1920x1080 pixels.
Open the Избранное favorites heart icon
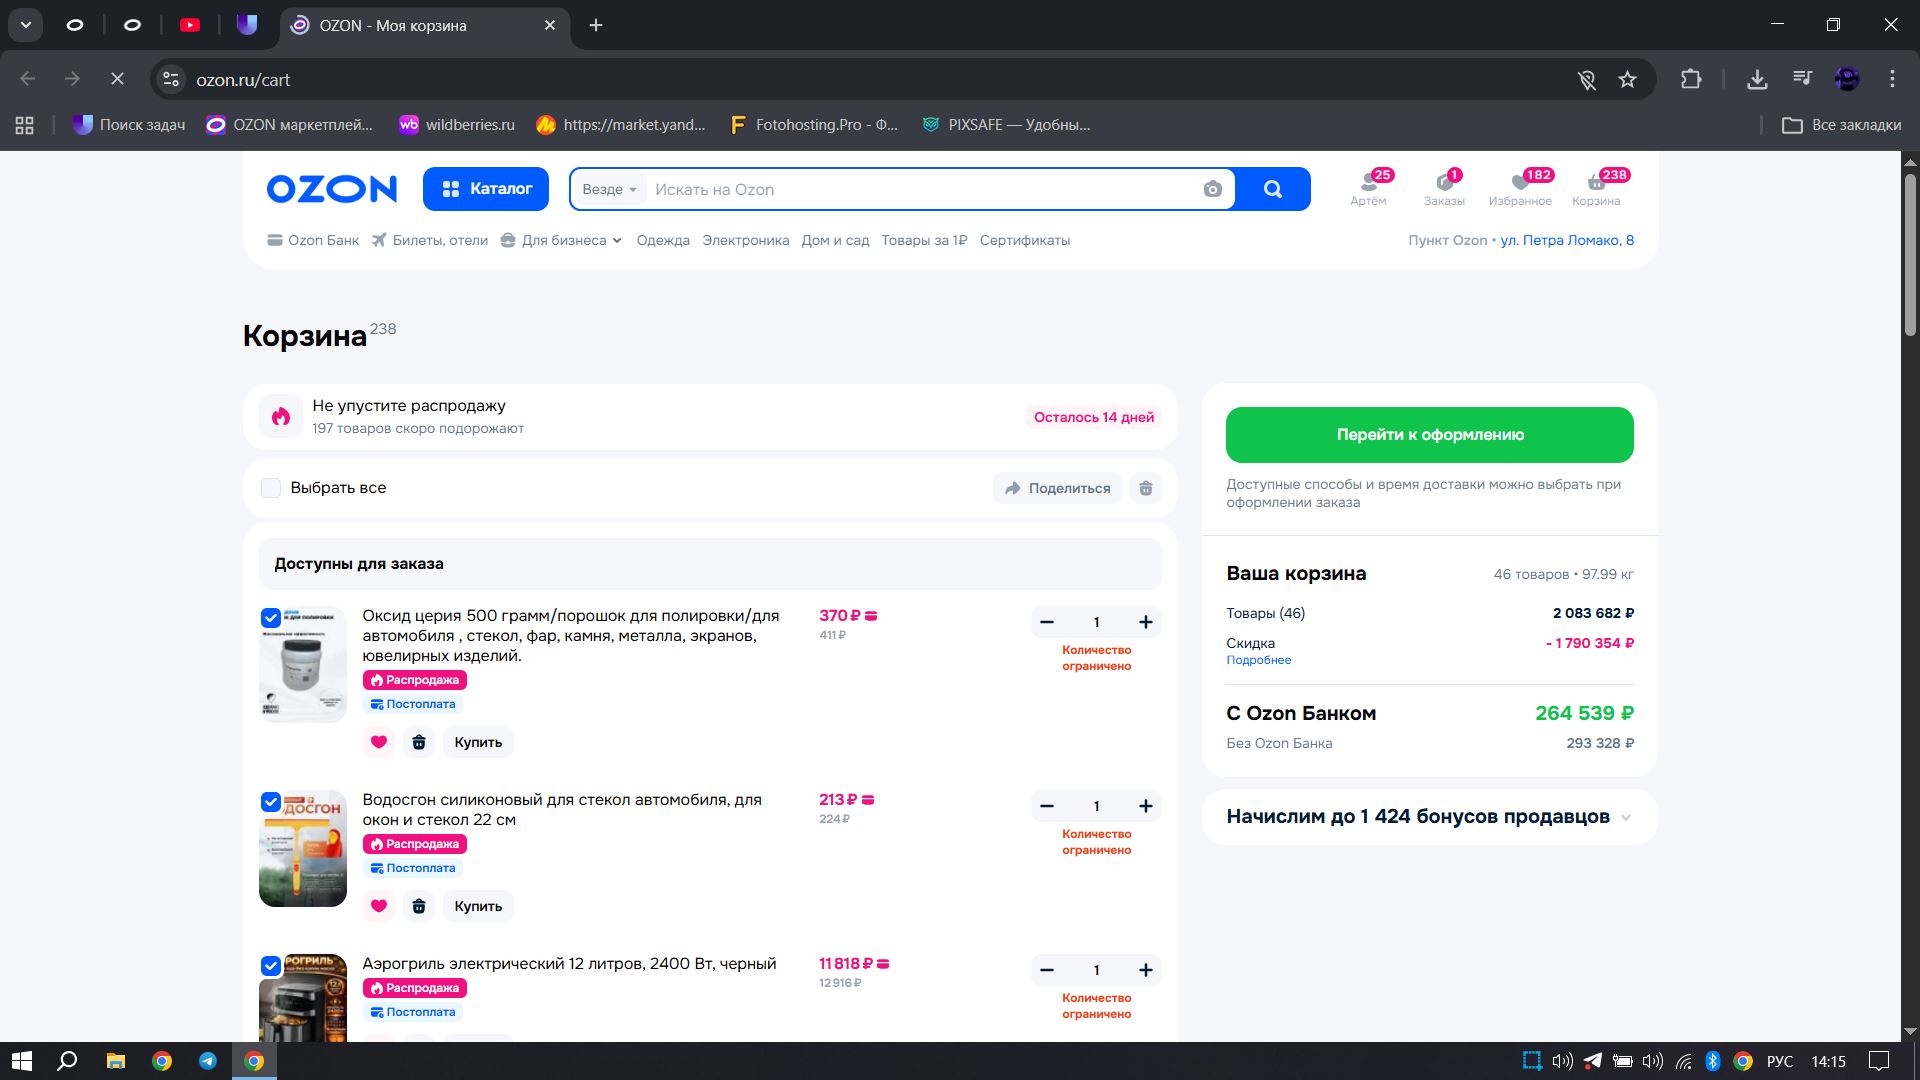[x=1520, y=183]
